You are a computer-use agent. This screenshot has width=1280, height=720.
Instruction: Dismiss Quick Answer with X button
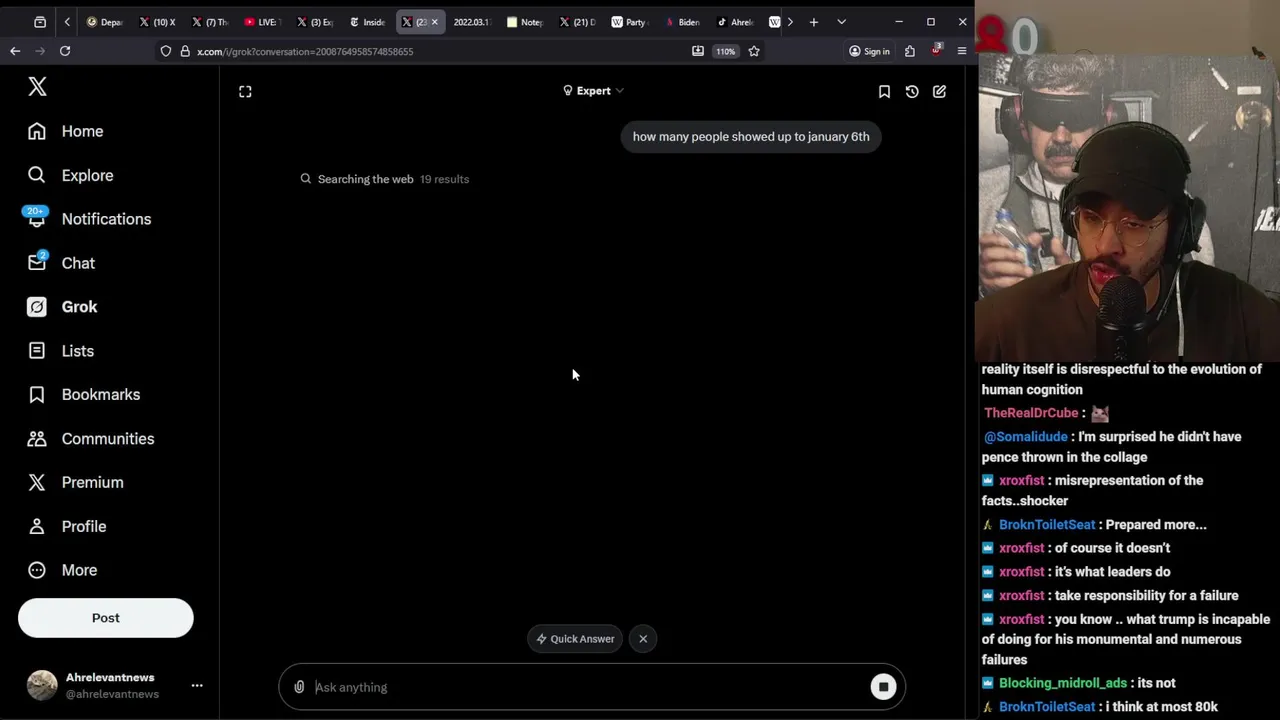pos(643,639)
